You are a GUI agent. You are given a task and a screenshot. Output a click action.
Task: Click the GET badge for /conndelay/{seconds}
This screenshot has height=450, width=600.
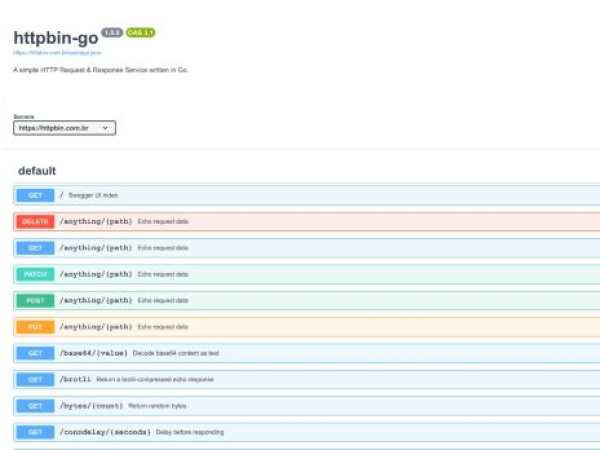pos(35,432)
